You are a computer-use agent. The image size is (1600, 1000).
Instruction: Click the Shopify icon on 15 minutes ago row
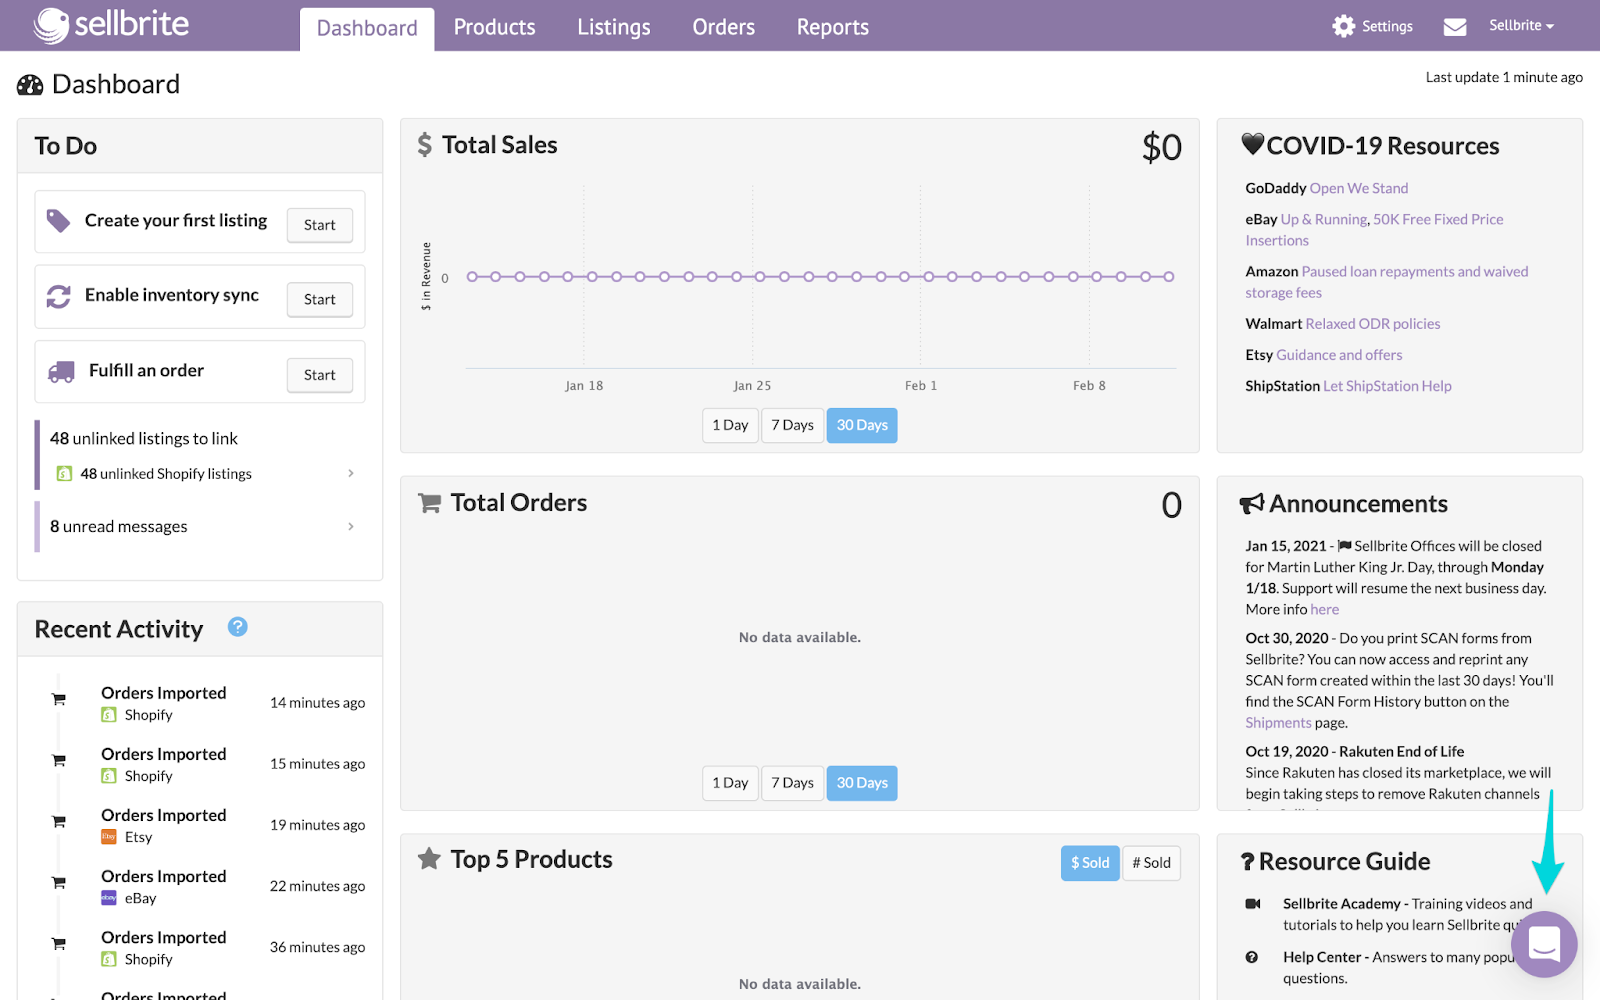pyautogui.click(x=109, y=776)
